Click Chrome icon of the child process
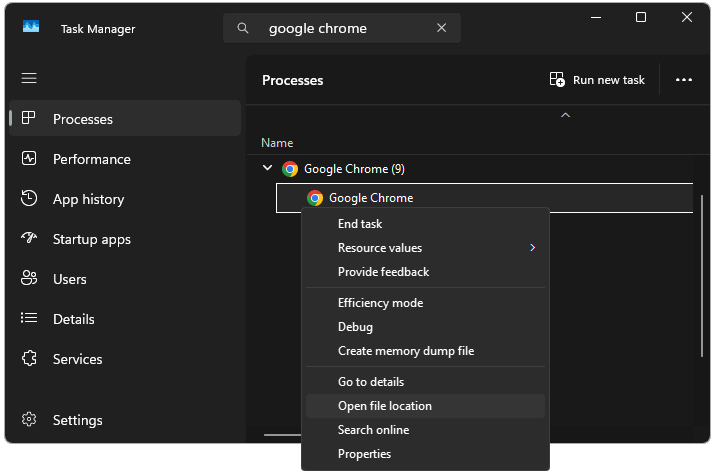 (315, 198)
